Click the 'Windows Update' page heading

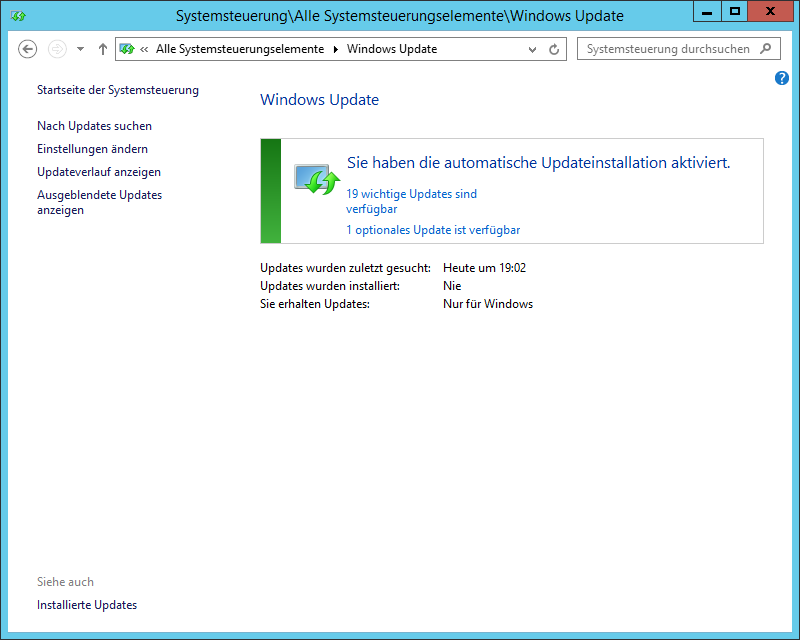coord(319,100)
